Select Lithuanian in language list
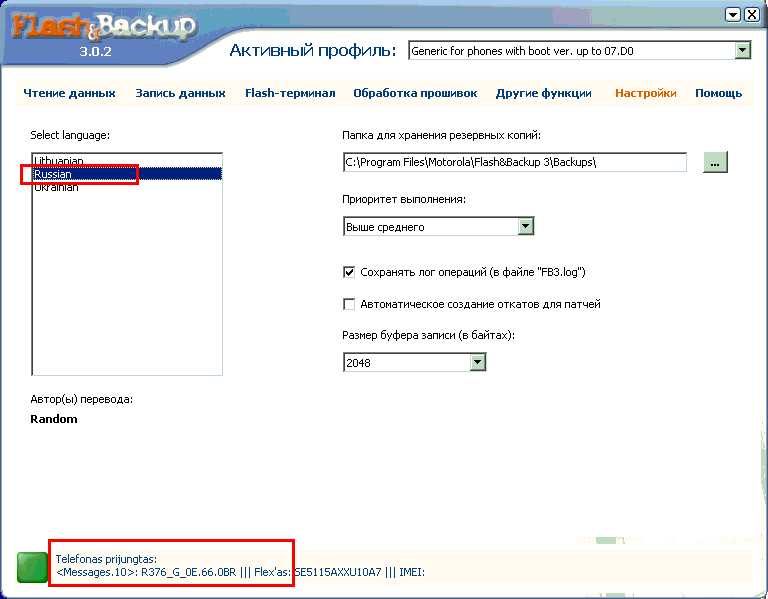This screenshot has width=768, height=599. click(127, 160)
